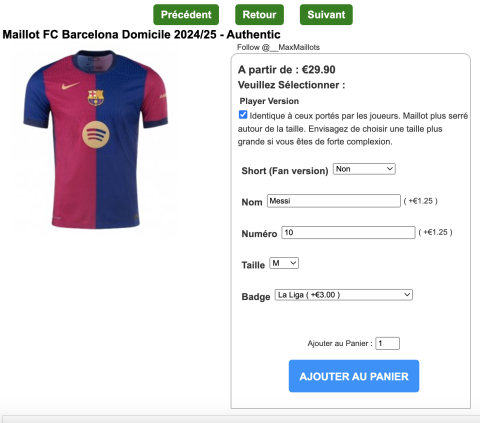
Task: Expand the Taille size dropdown
Action: [x=284, y=263]
